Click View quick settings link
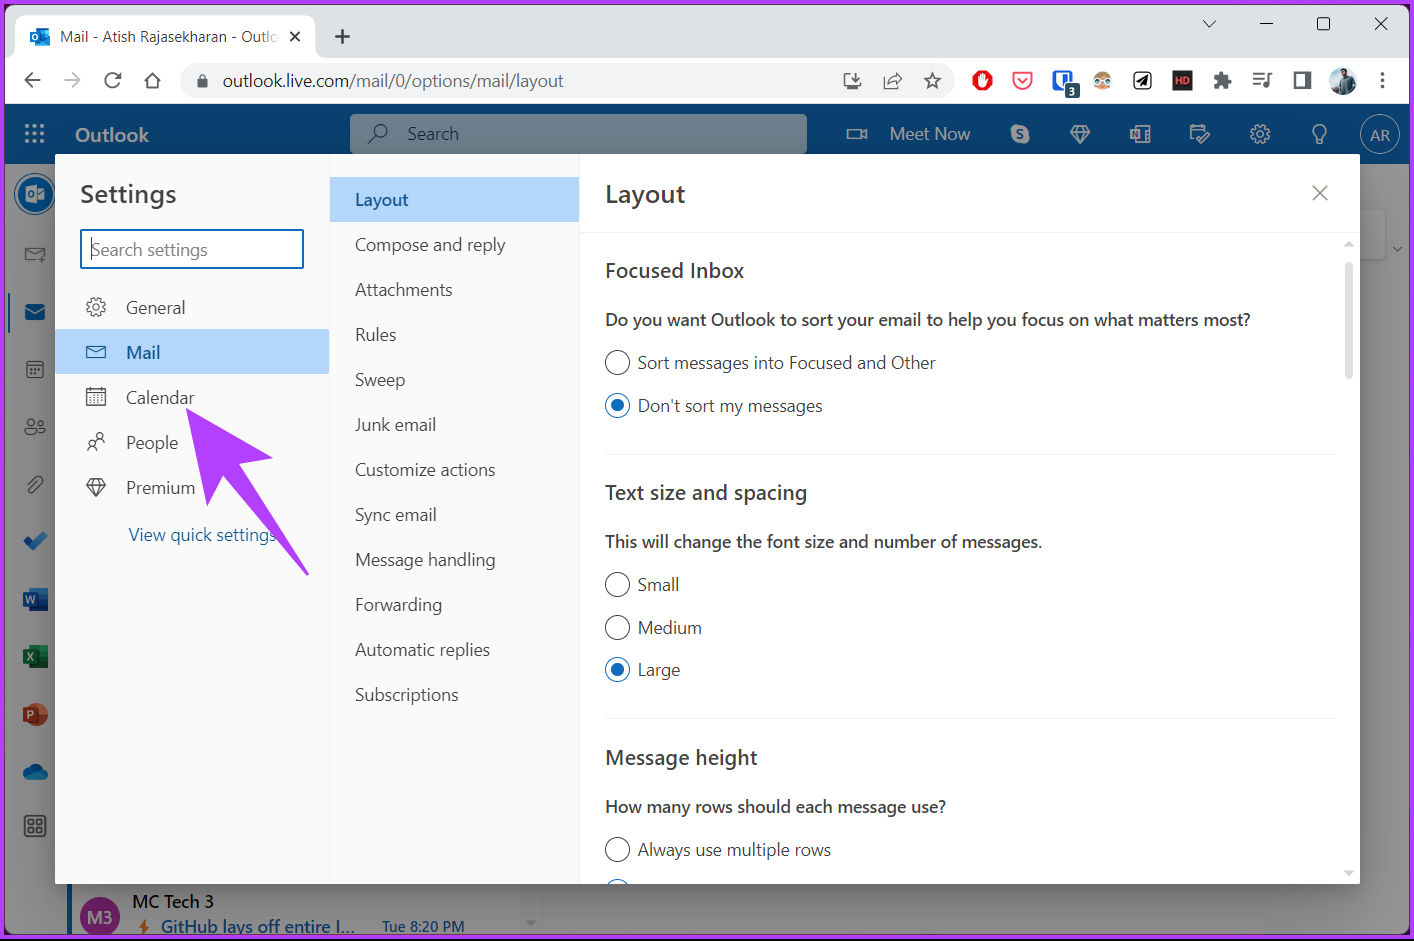The image size is (1414, 941). (203, 535)
